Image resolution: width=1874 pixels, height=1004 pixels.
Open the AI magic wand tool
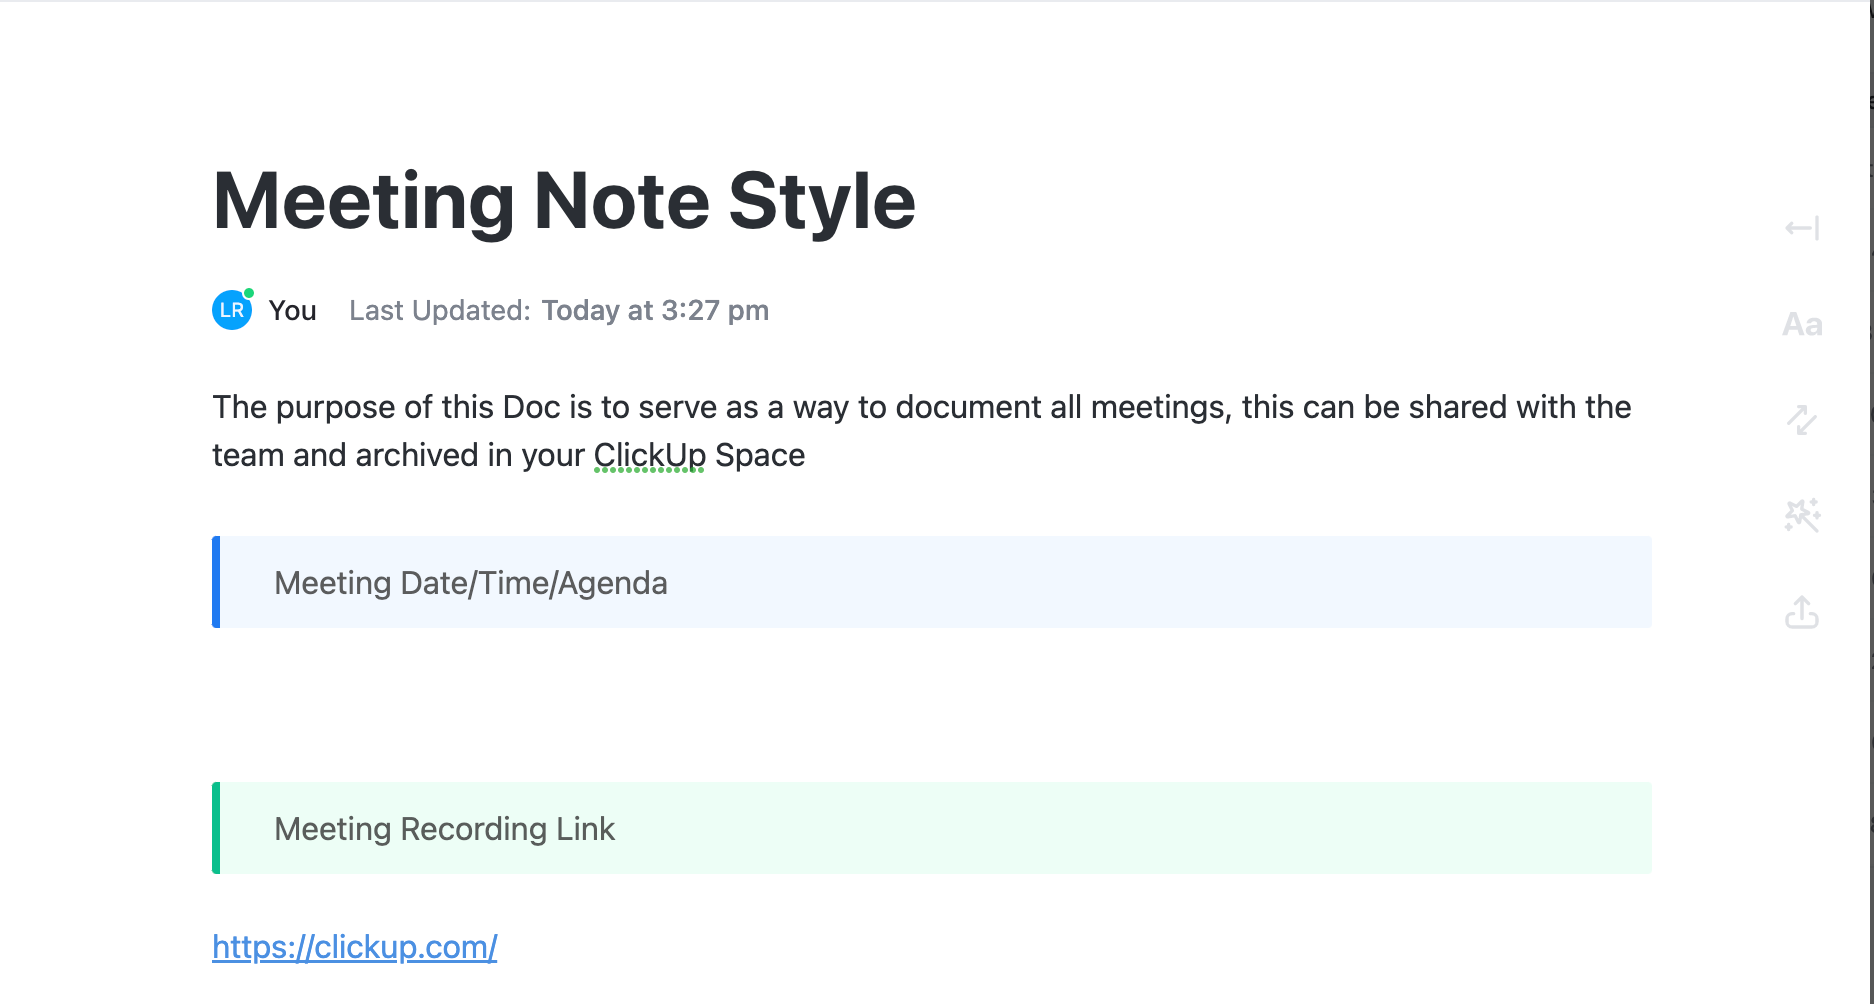coord(1802,516)
